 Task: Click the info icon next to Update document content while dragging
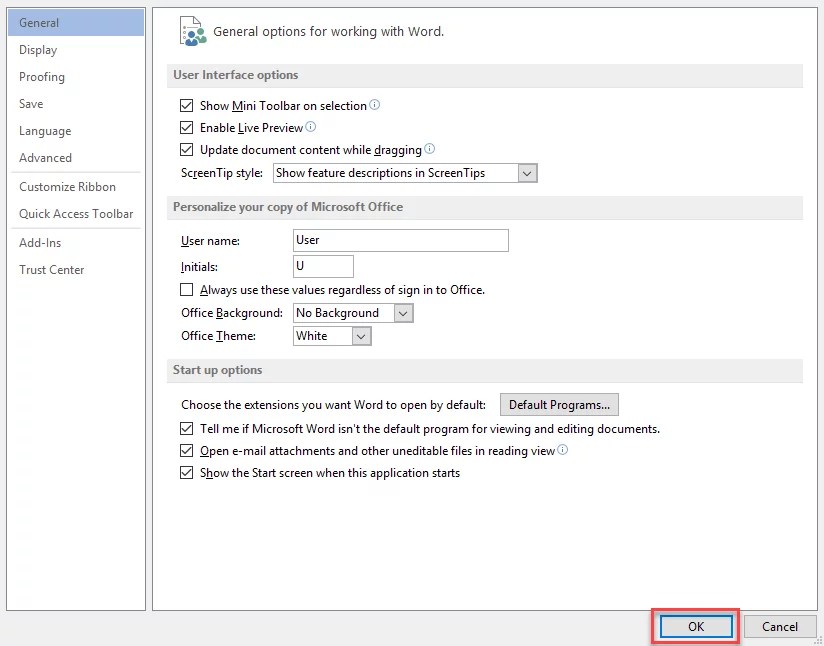[431, 149]
